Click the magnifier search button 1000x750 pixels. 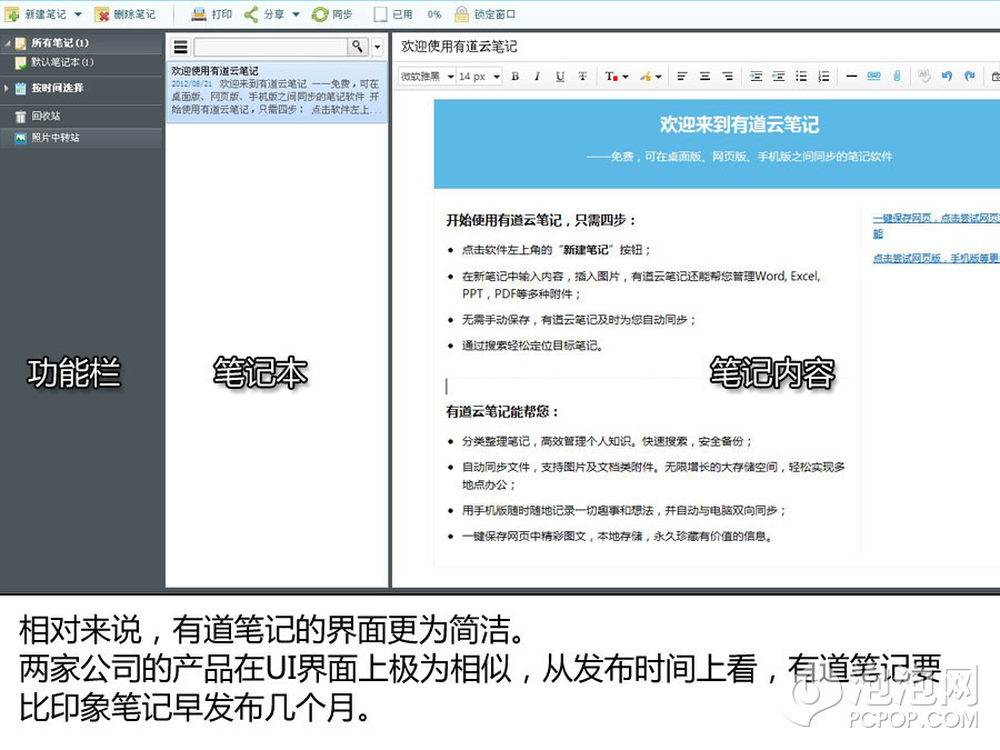coord(357,47)
